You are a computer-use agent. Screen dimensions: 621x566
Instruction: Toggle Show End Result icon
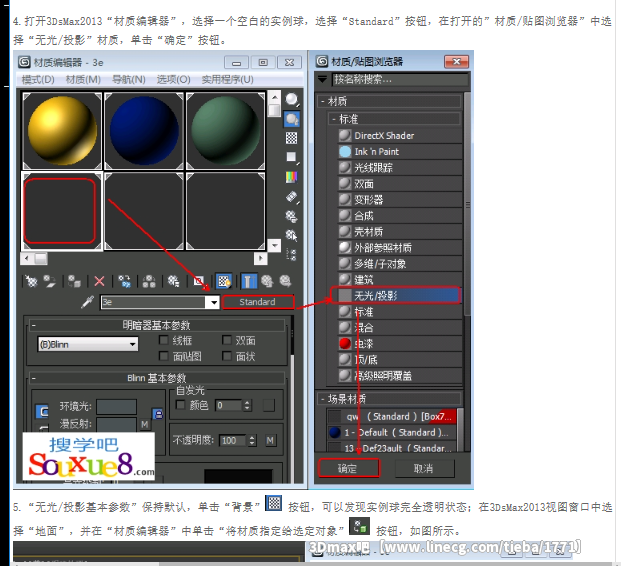click(x=249, y=281)
